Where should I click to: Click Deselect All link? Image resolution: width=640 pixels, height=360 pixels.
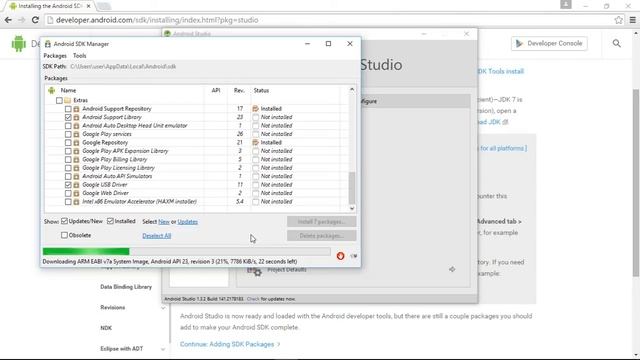click(156, 236)
